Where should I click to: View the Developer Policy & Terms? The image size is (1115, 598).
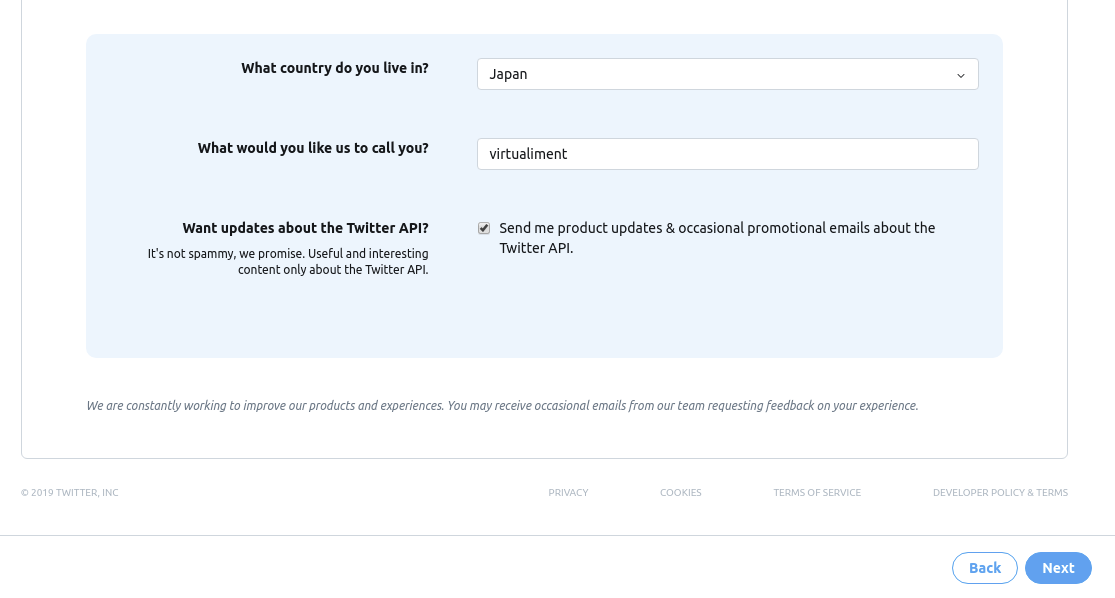click(1000, 492)
